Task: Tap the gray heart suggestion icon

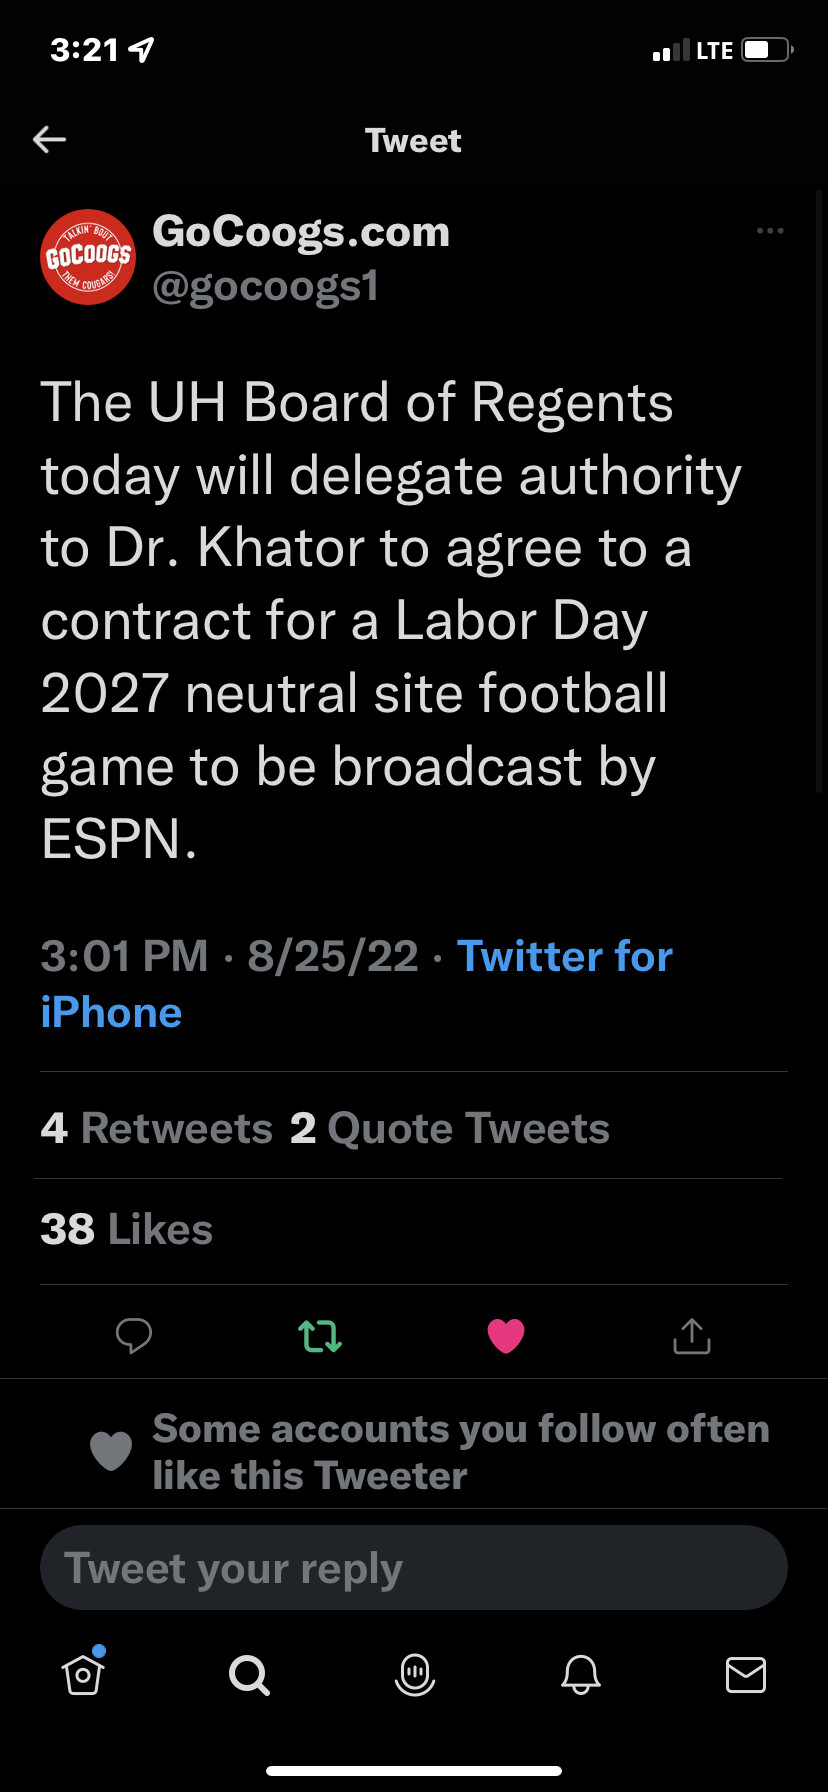Action: click(111, 1451)
